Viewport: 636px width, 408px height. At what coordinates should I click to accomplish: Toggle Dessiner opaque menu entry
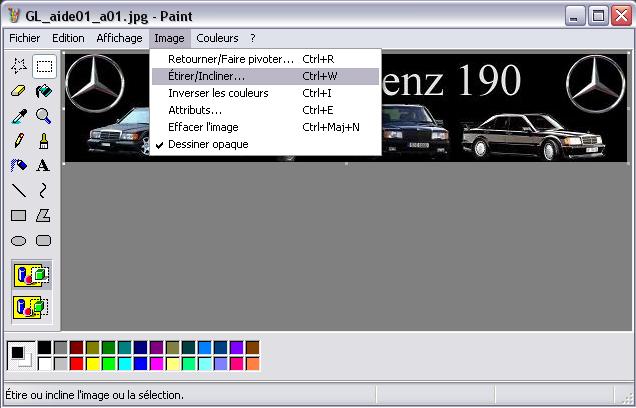(x=266, y=144)
